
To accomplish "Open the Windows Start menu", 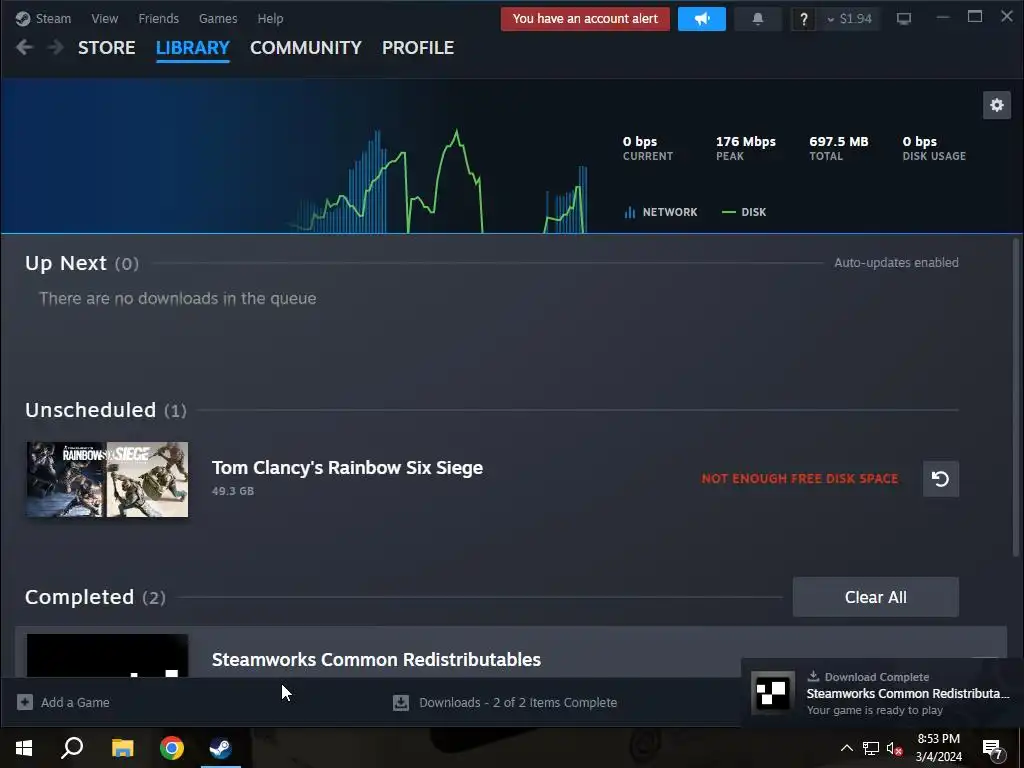I will tap(24, 748).
